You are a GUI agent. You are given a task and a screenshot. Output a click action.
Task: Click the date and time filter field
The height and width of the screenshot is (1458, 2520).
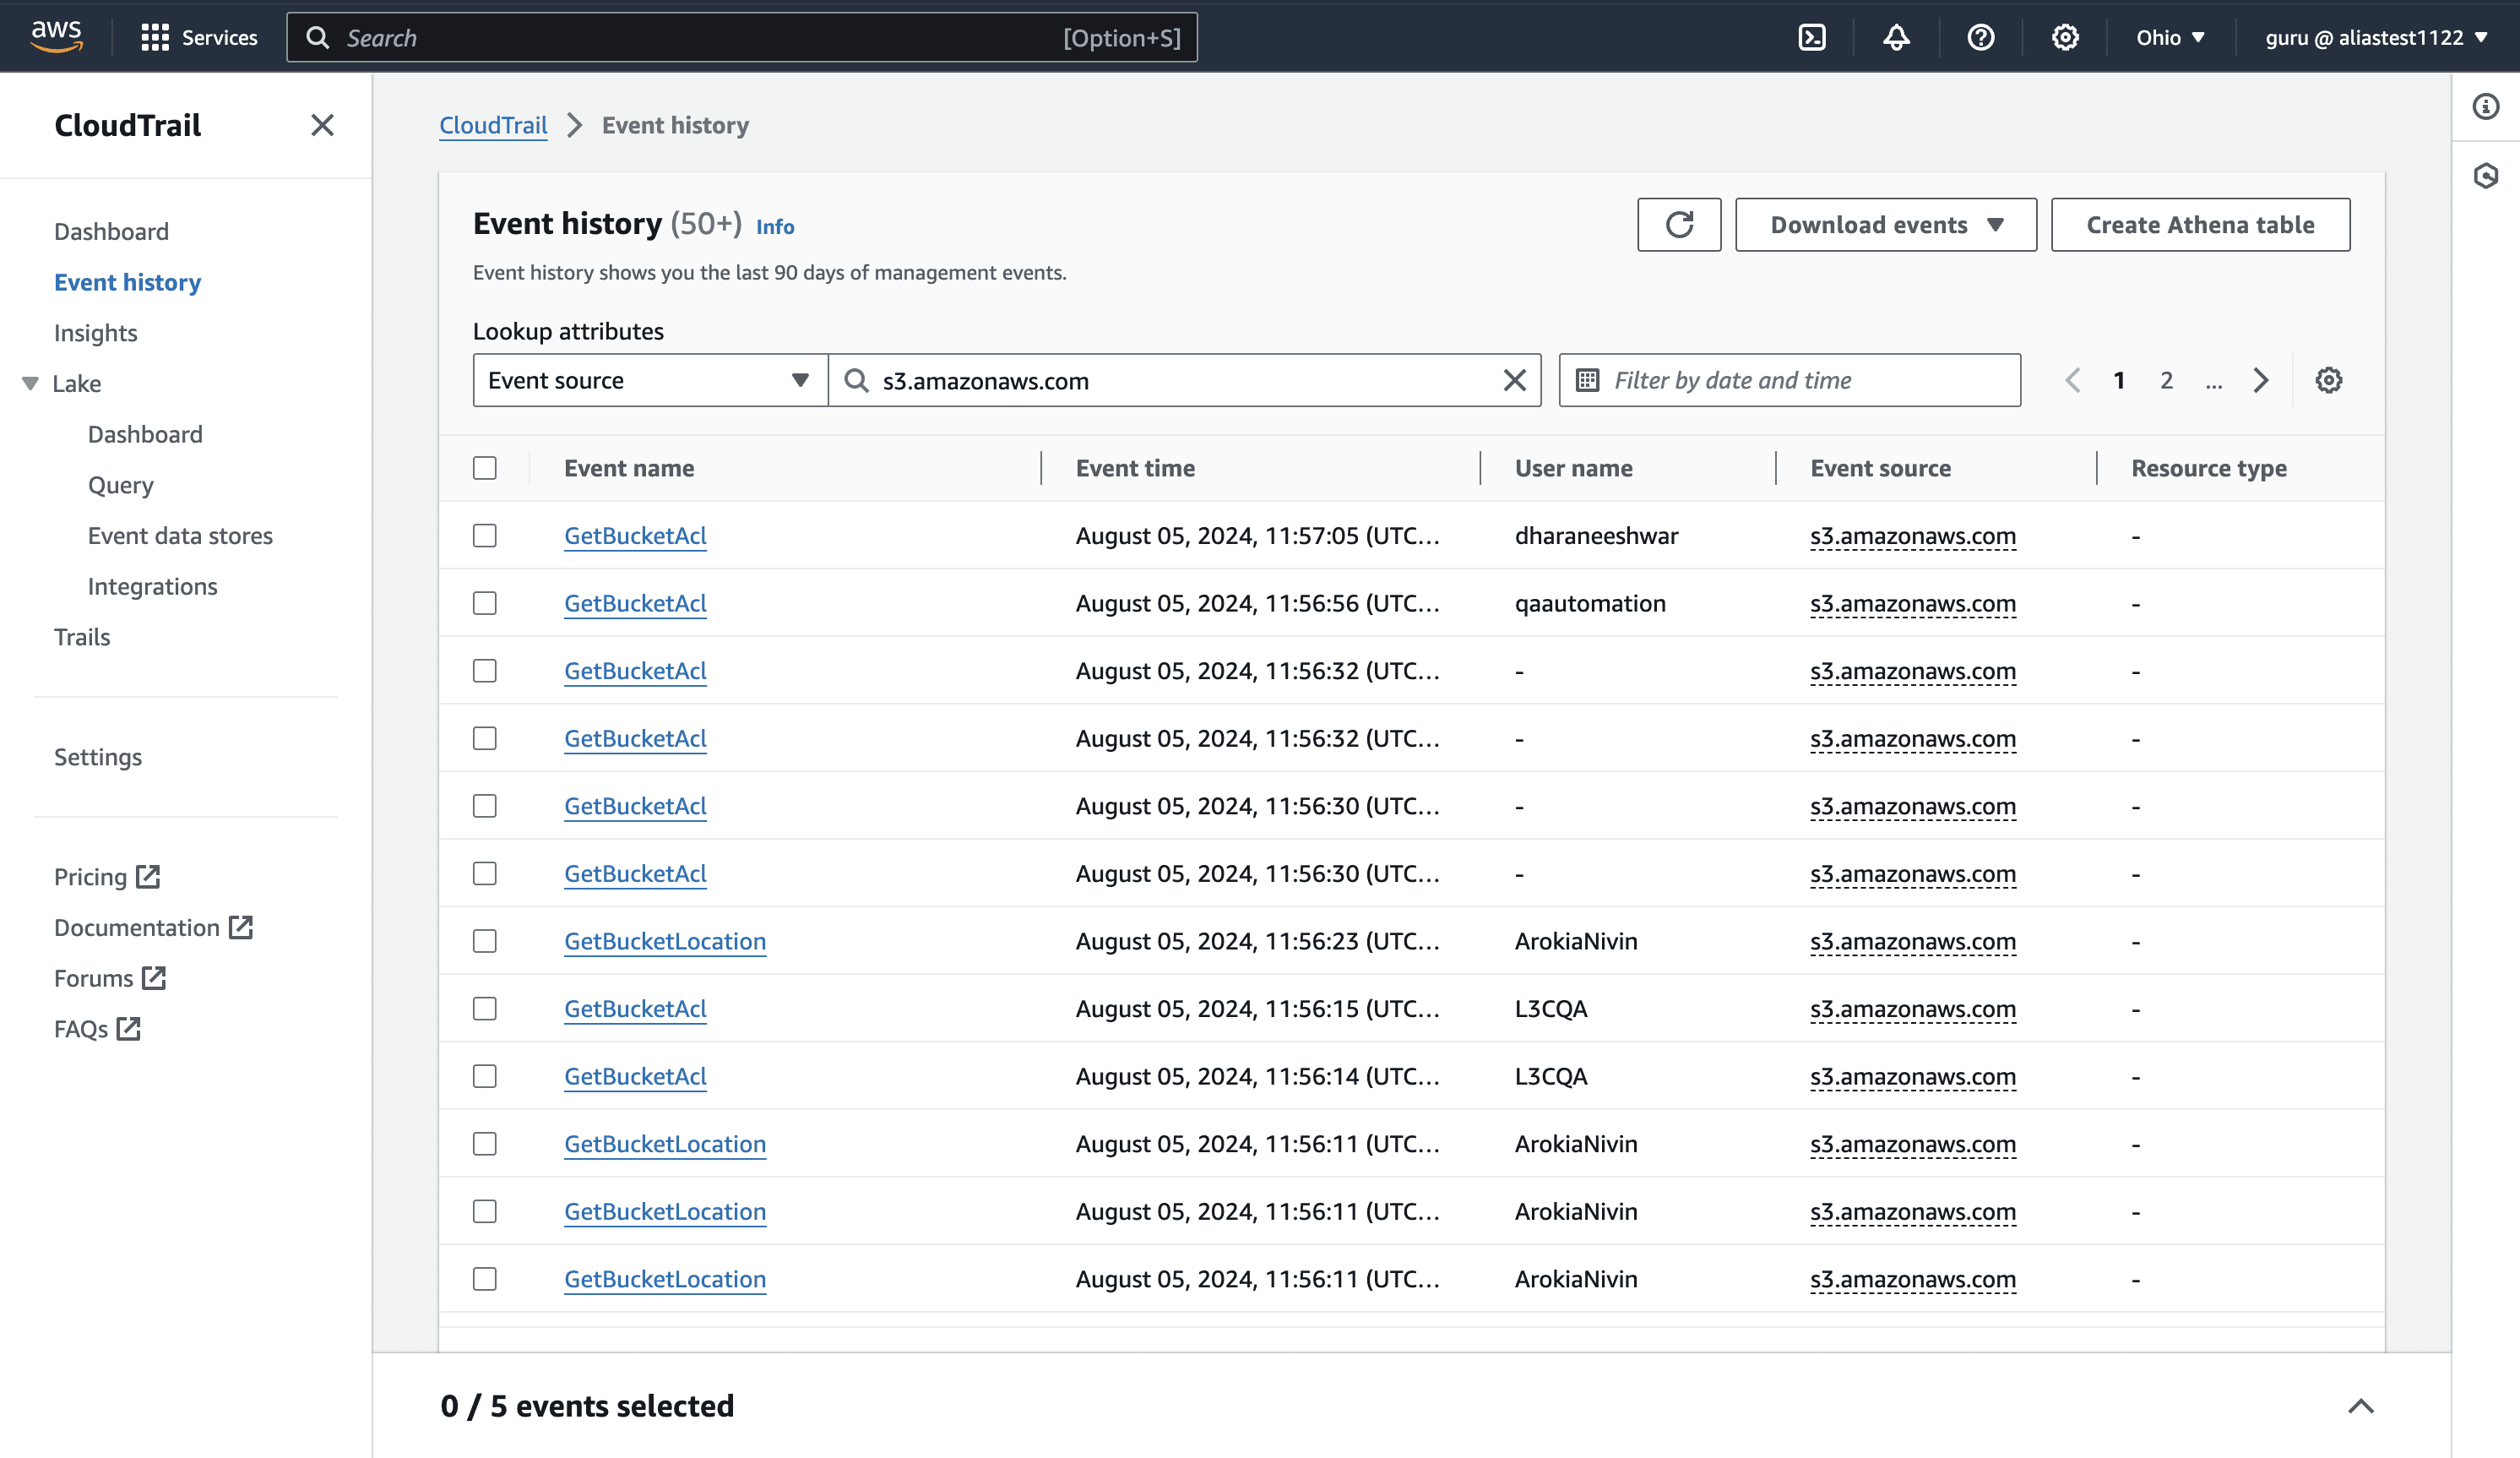[x=1789, y=380]
